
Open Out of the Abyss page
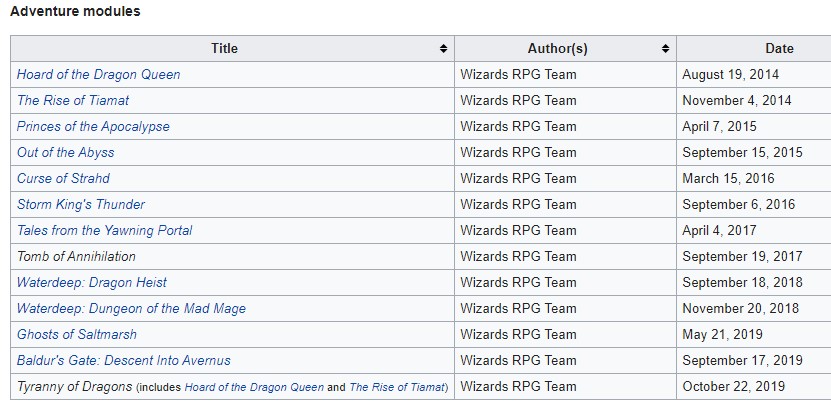(65, 153)
